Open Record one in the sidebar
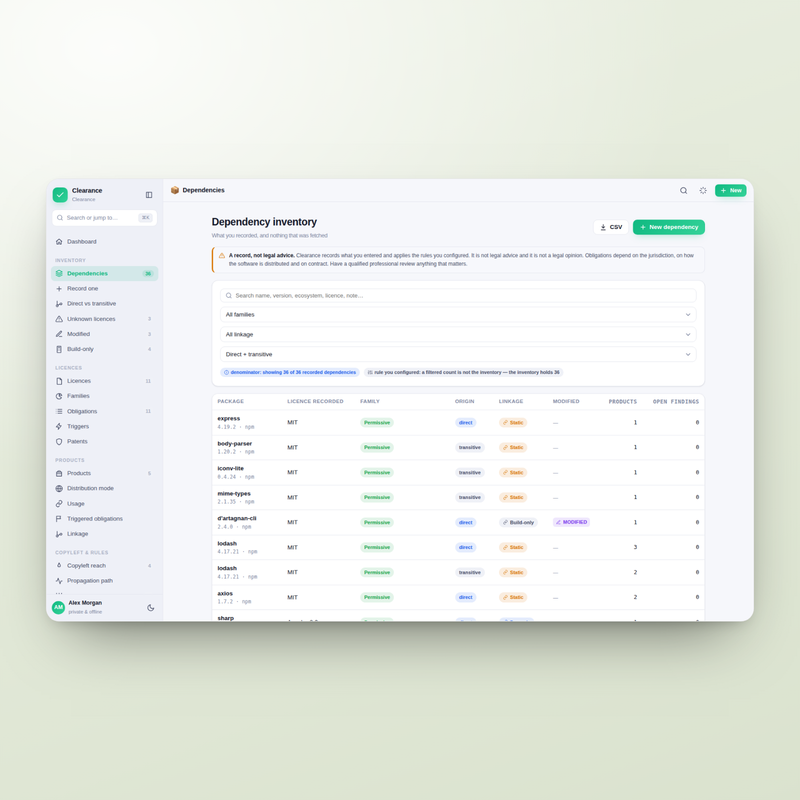Screen dimensions: 800x800 [105, 289]
